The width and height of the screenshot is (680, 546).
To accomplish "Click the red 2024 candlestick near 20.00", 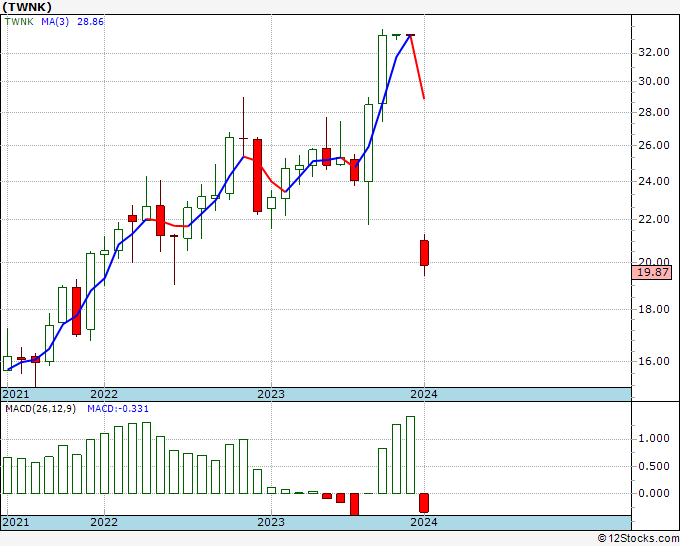I will point(424,253).
